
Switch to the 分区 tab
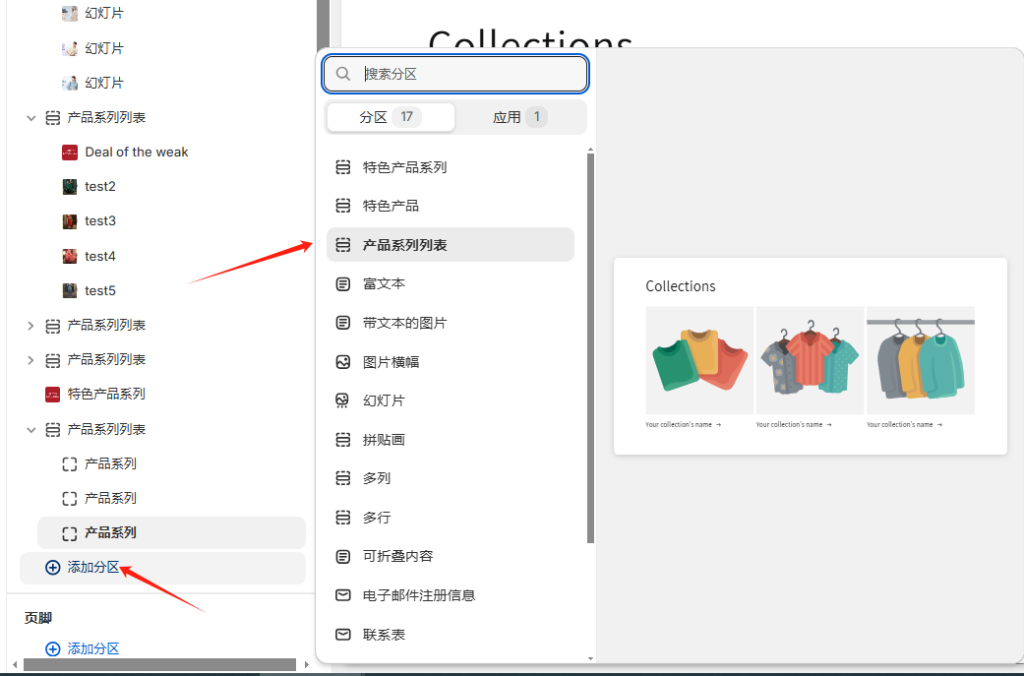point(390,116)
